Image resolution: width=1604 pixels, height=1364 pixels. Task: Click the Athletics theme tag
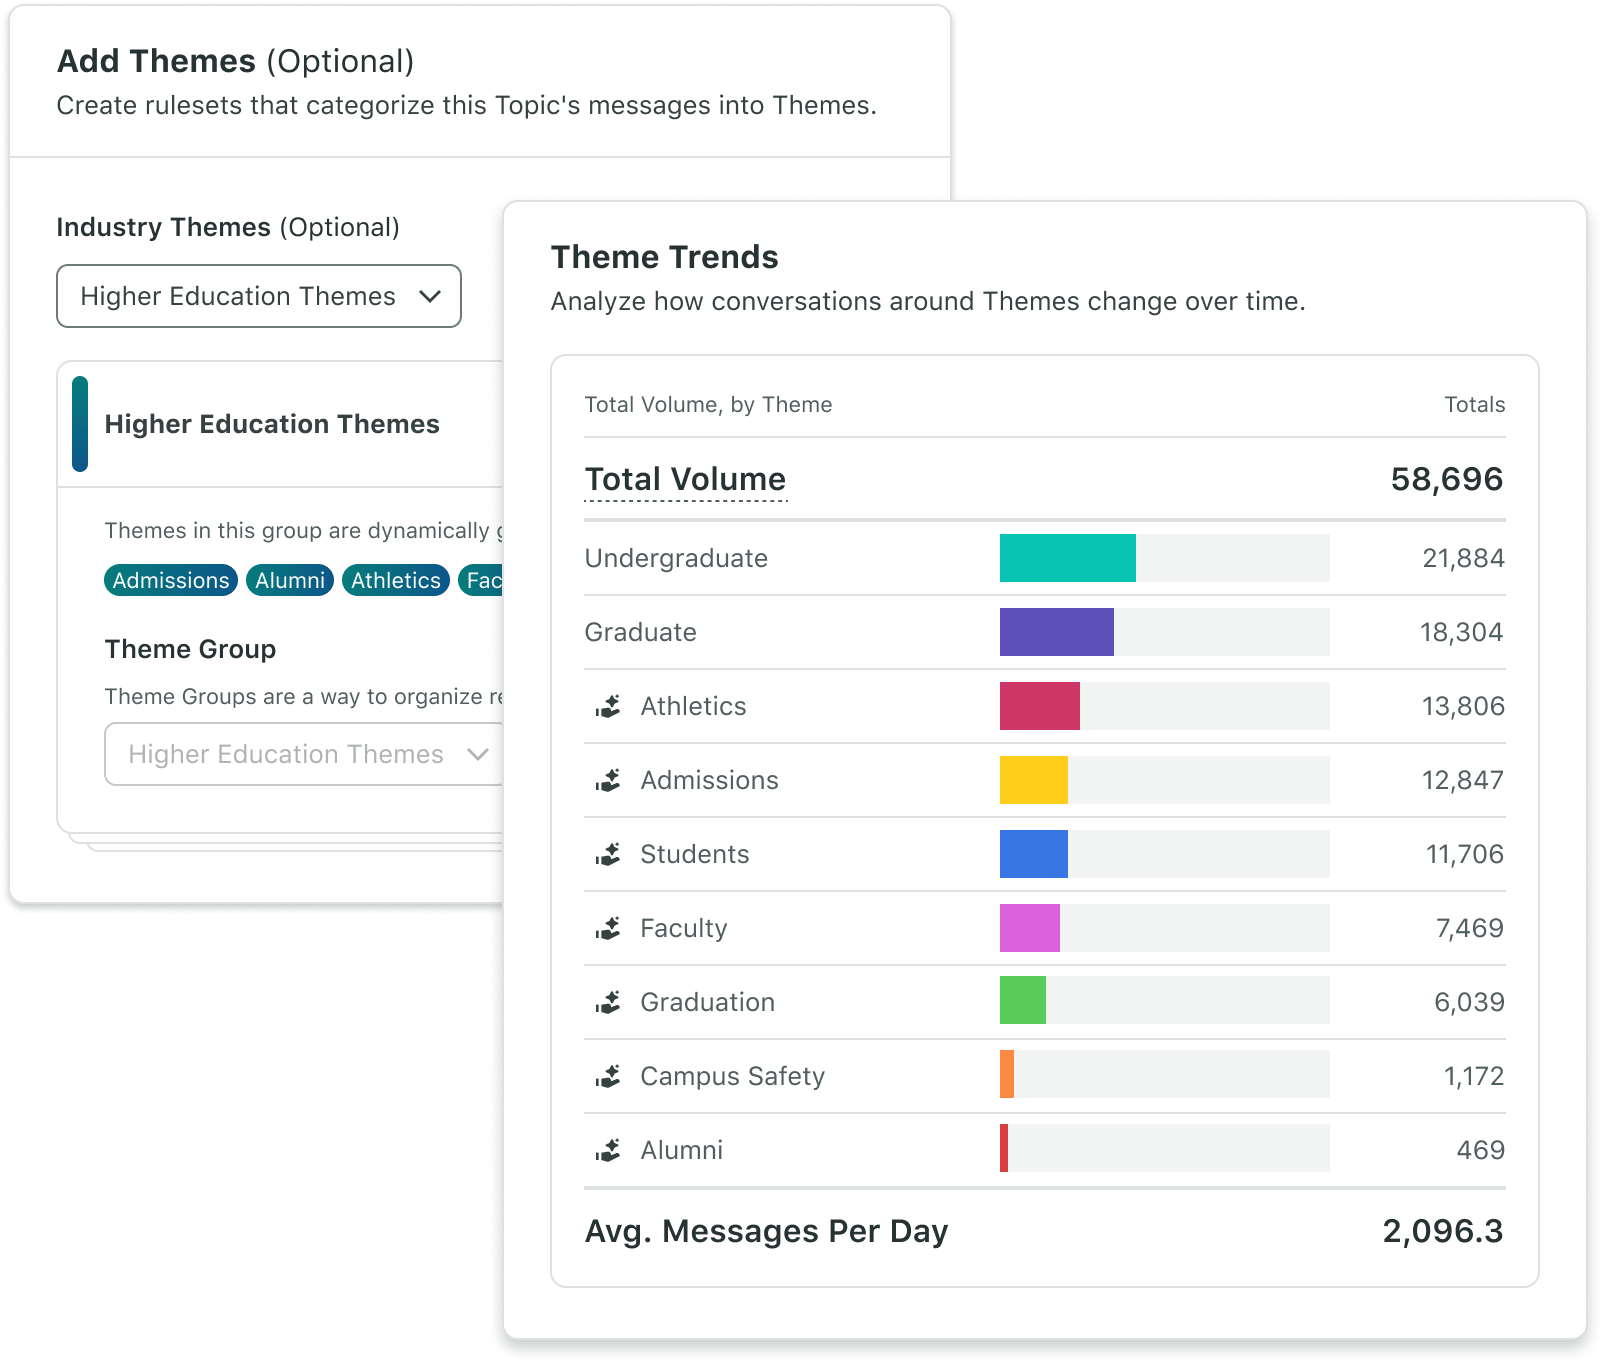(395, 580)
